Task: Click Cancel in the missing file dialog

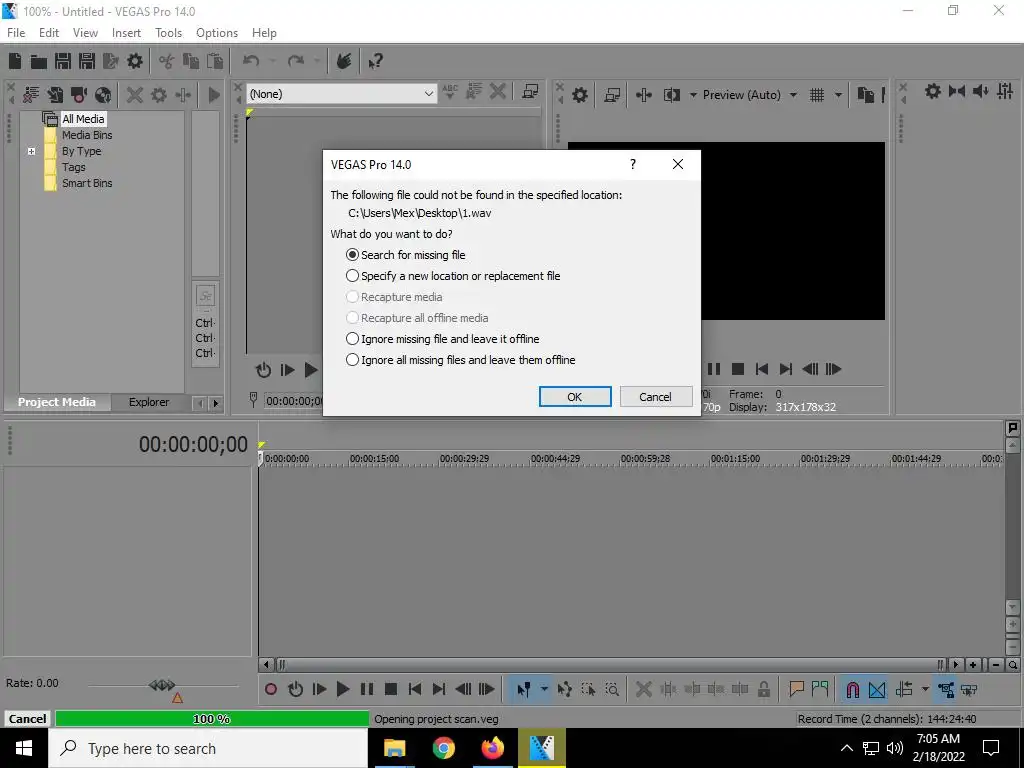Action: tap(656, 396)
